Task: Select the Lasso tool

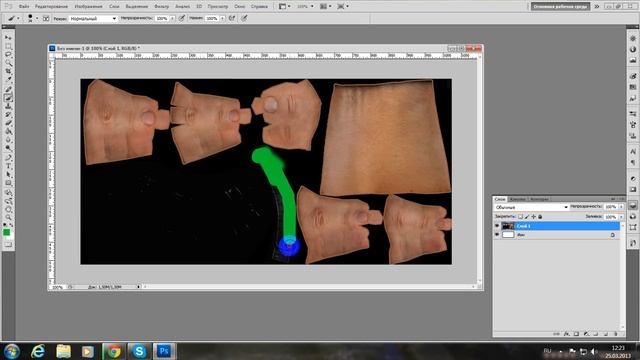Action: (x=8, y=54)
